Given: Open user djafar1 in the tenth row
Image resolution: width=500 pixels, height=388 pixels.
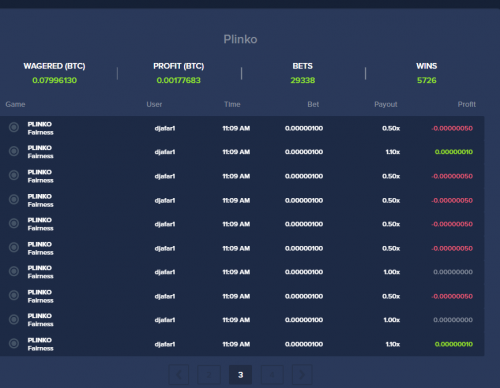Looking at the screenshot, I should pos(165,344).
